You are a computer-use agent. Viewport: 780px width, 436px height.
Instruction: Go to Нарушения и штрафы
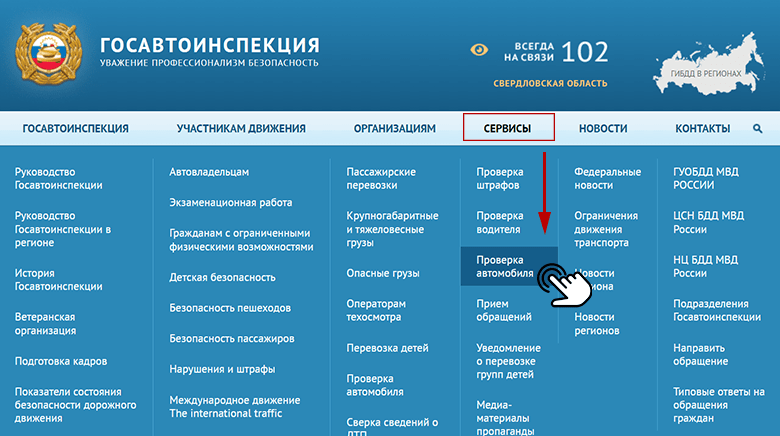222,369
